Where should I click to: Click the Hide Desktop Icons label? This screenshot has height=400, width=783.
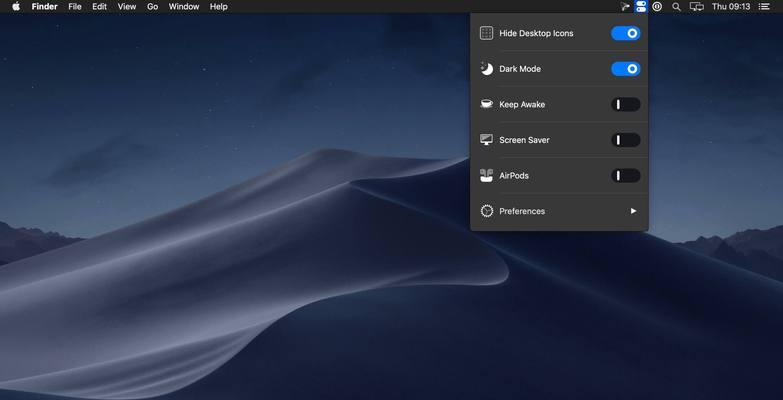pos(536,33)
